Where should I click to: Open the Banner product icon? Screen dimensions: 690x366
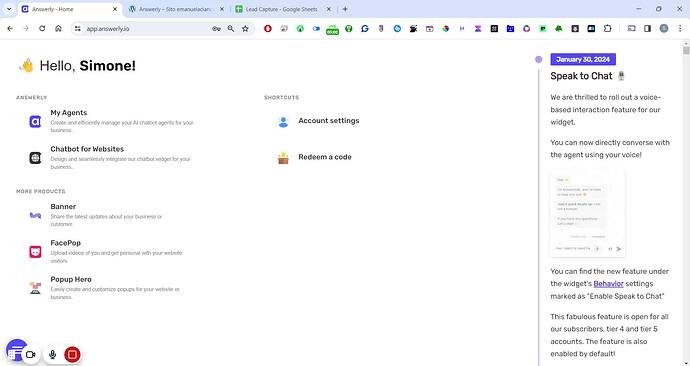(35, 215)
